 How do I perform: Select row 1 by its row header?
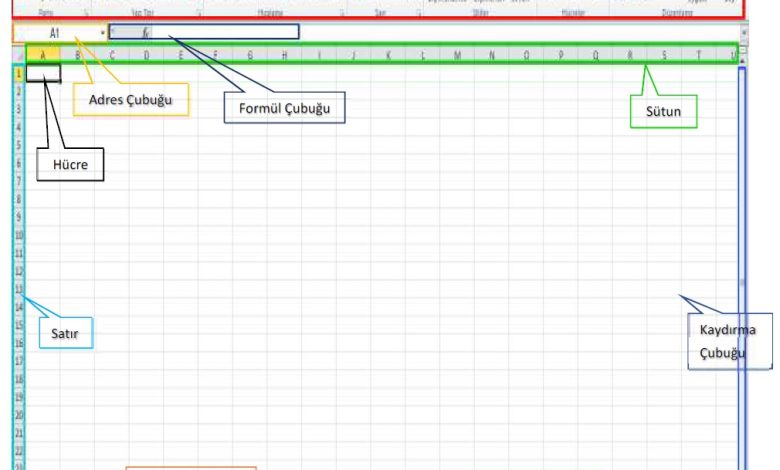point(18,72)
